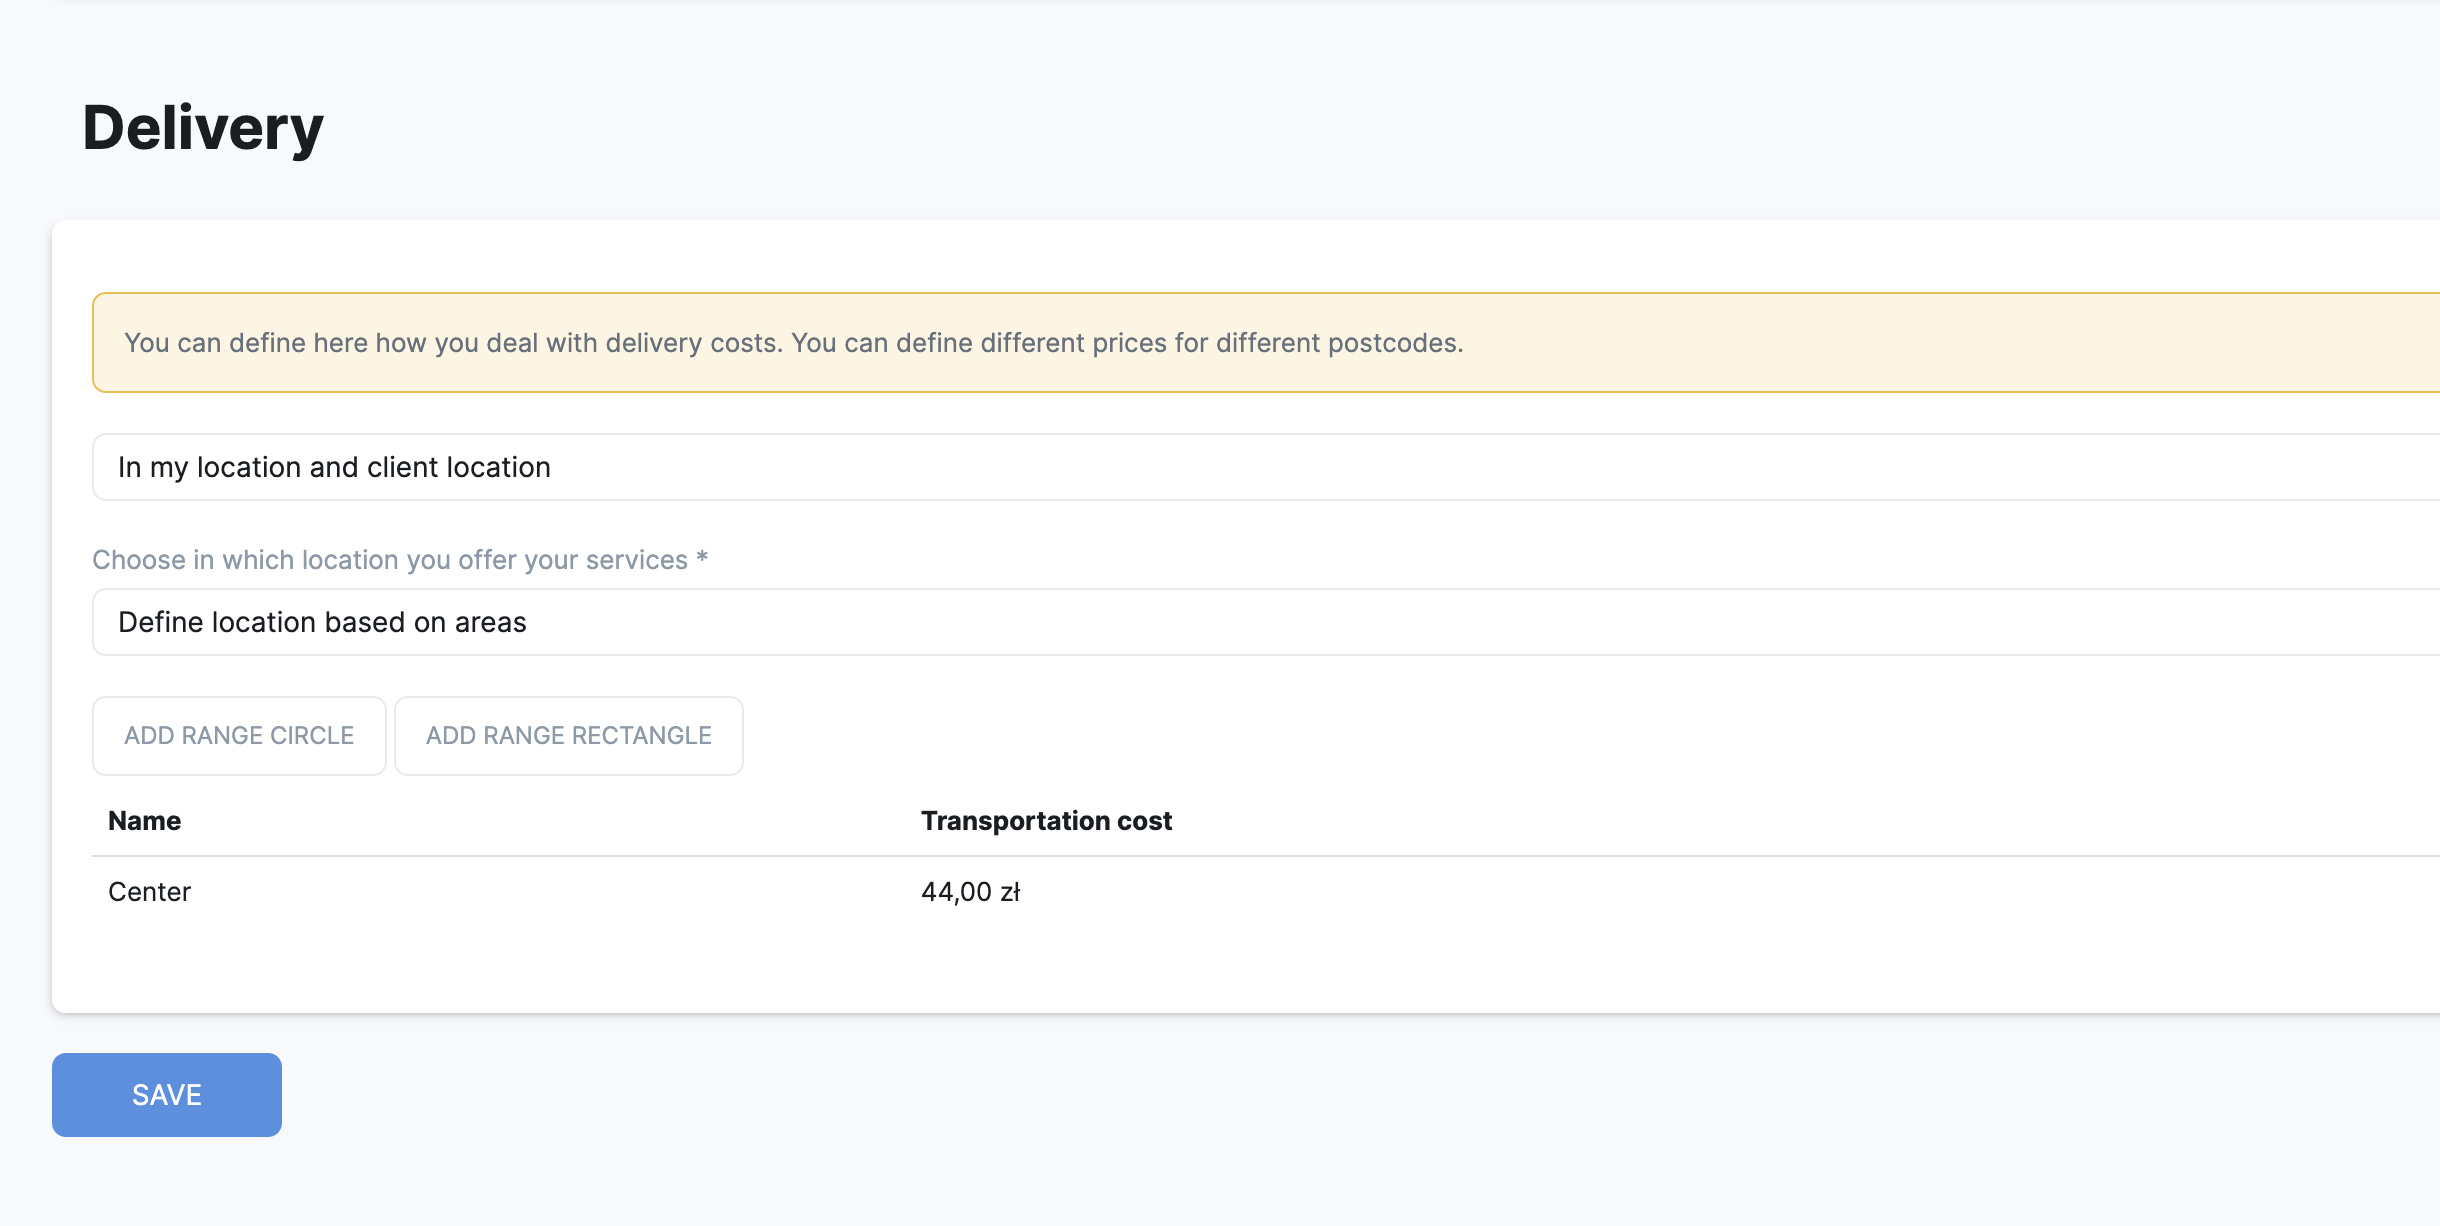Click the ADD RANGE CIRCLE button
Screen dimensions: 2440x1226
239,736
